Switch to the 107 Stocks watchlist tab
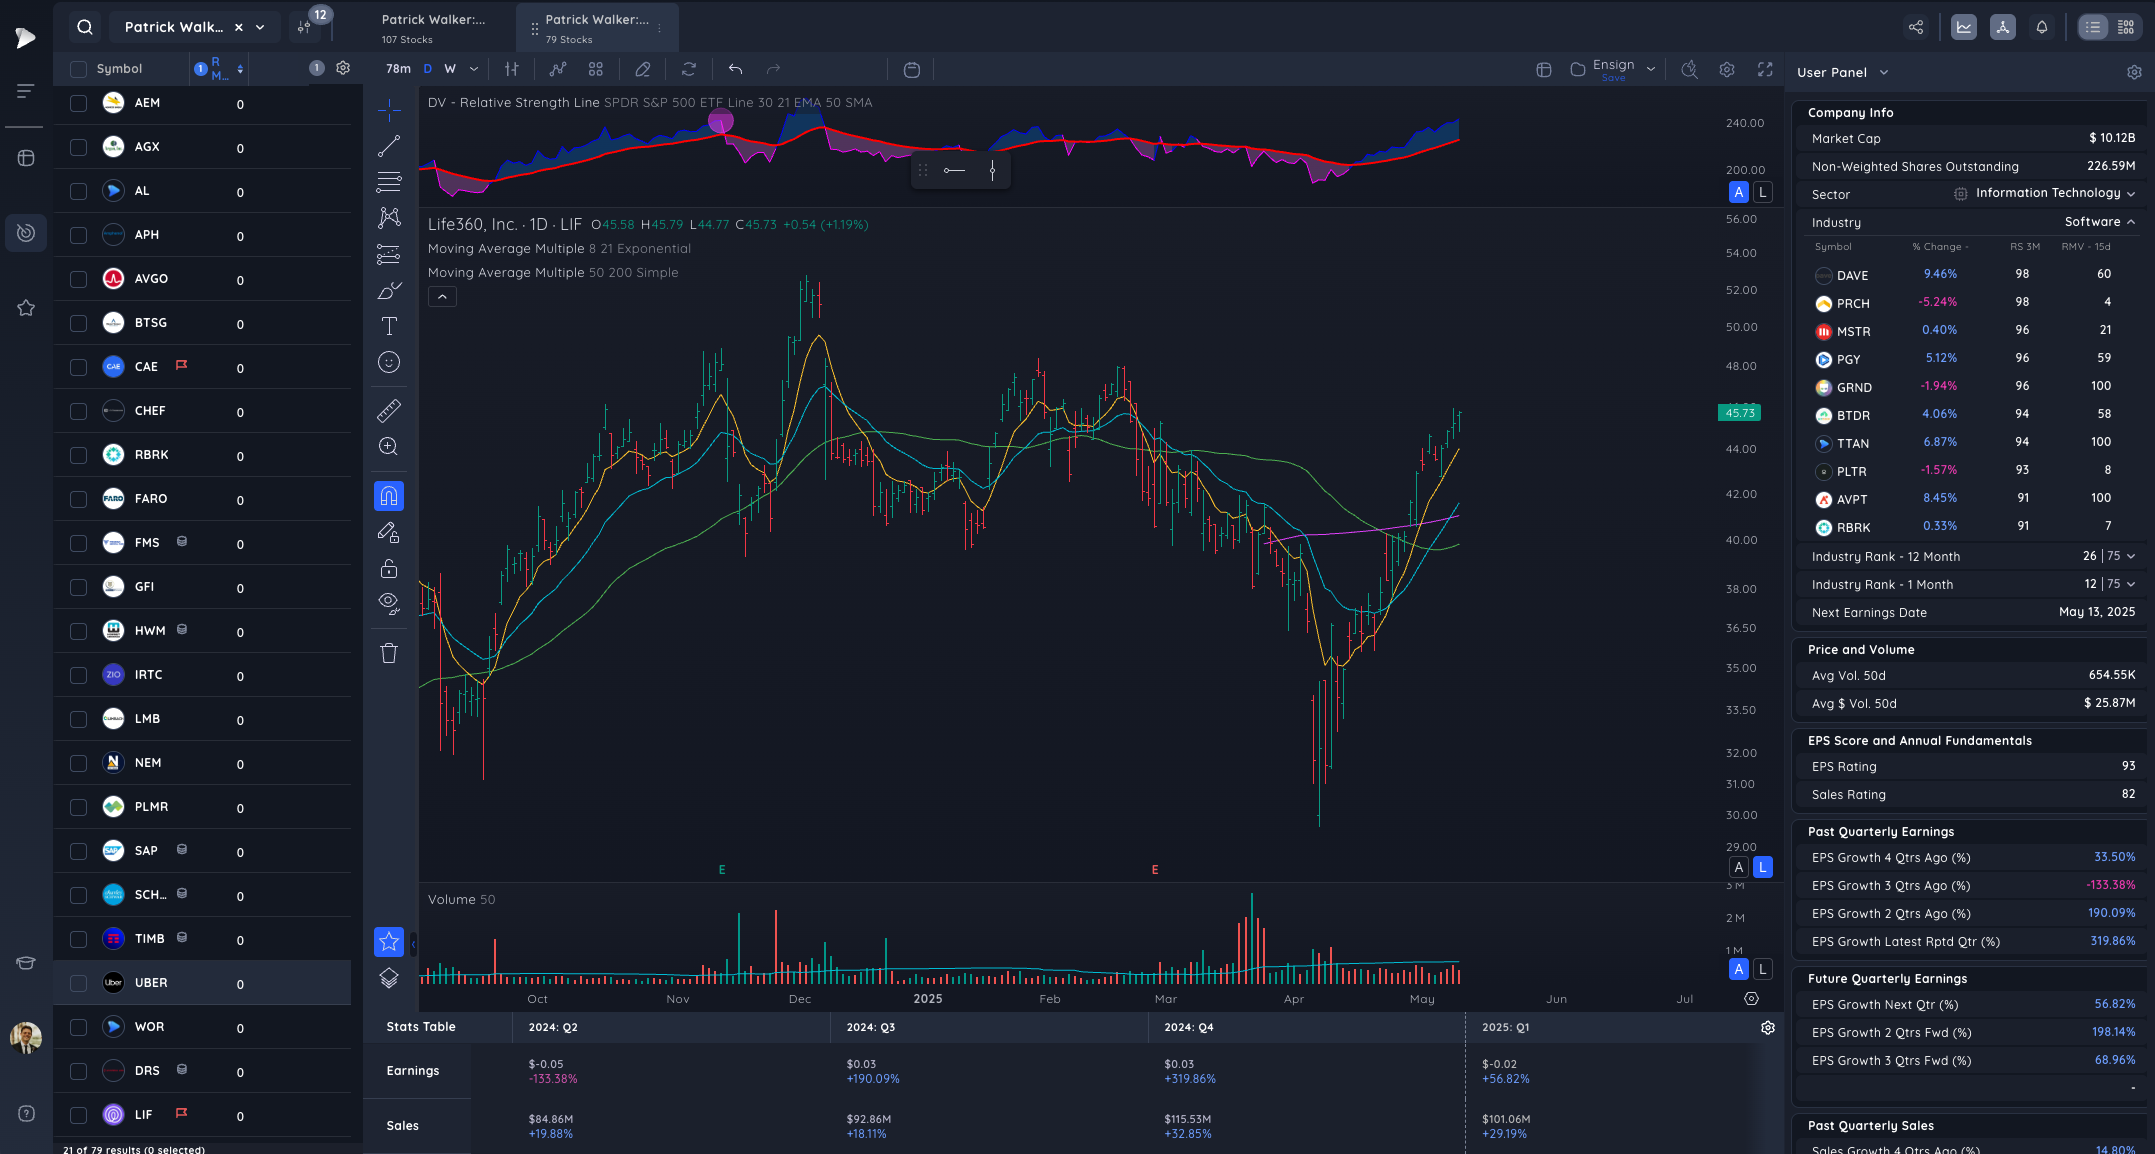This screenshot has height=1154, width=2155. [x=433, y=28]
